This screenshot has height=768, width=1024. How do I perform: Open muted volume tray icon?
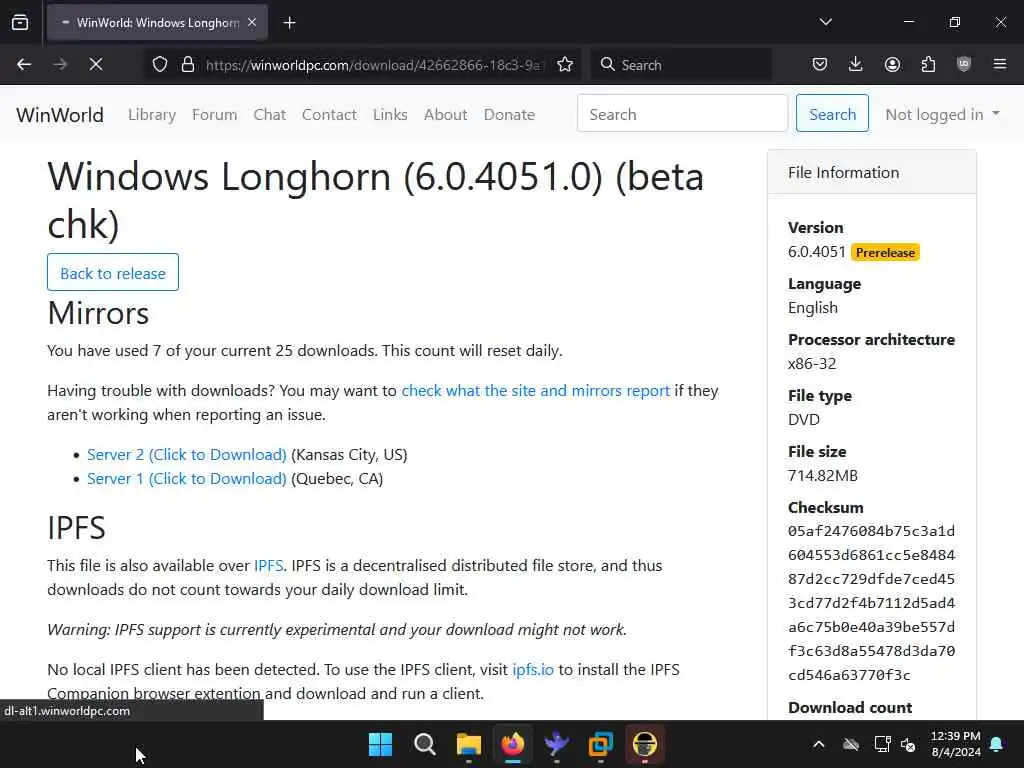(x=908, y=744)
